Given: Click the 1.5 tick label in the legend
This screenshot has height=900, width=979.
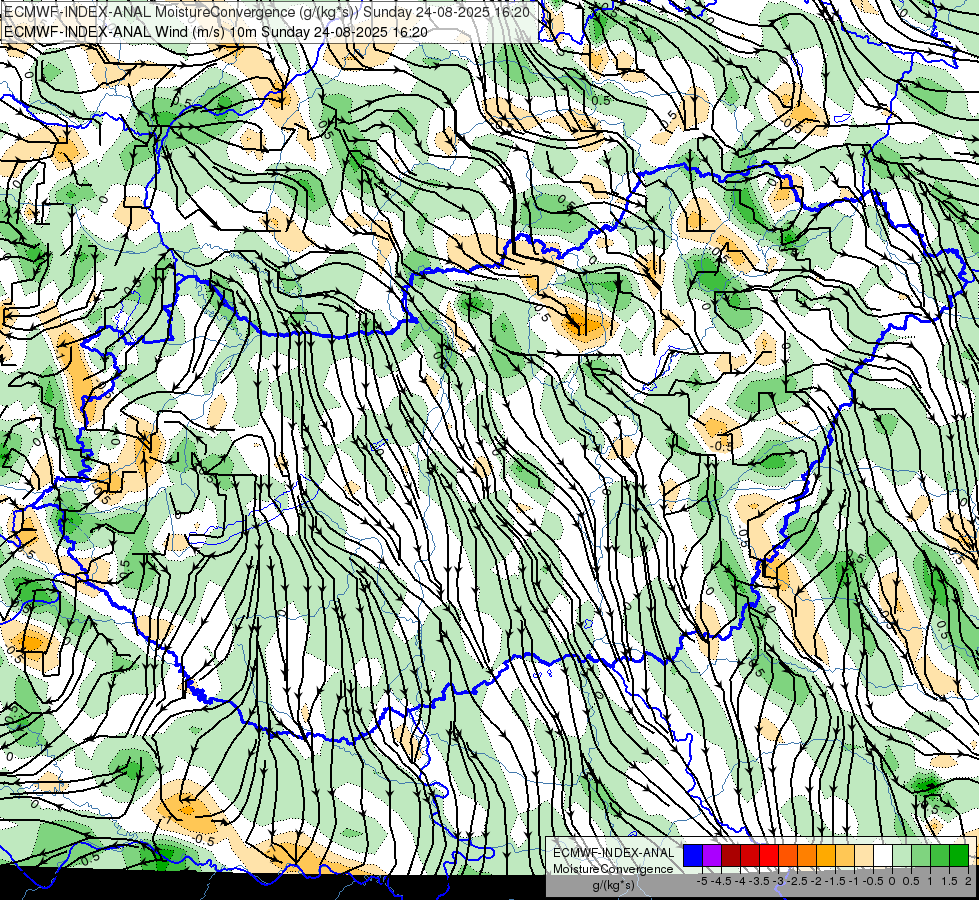Looking at the screenshot, I should point(949,881).
